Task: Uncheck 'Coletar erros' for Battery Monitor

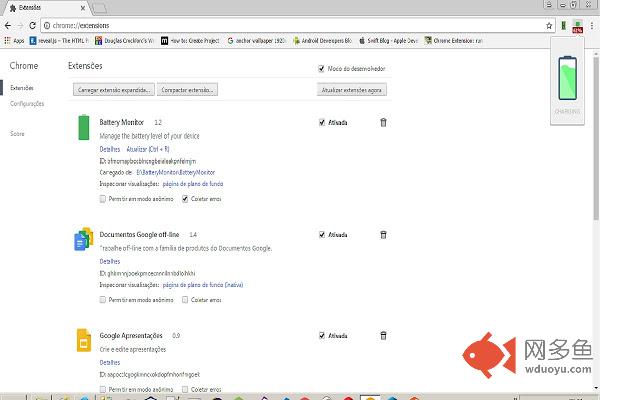Action: pyautogui.click(x=185, y=198)
